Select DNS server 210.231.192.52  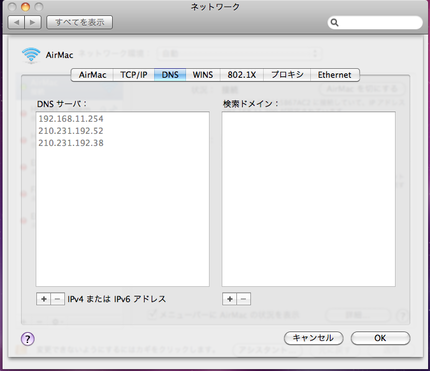click(x=122, y=131)
